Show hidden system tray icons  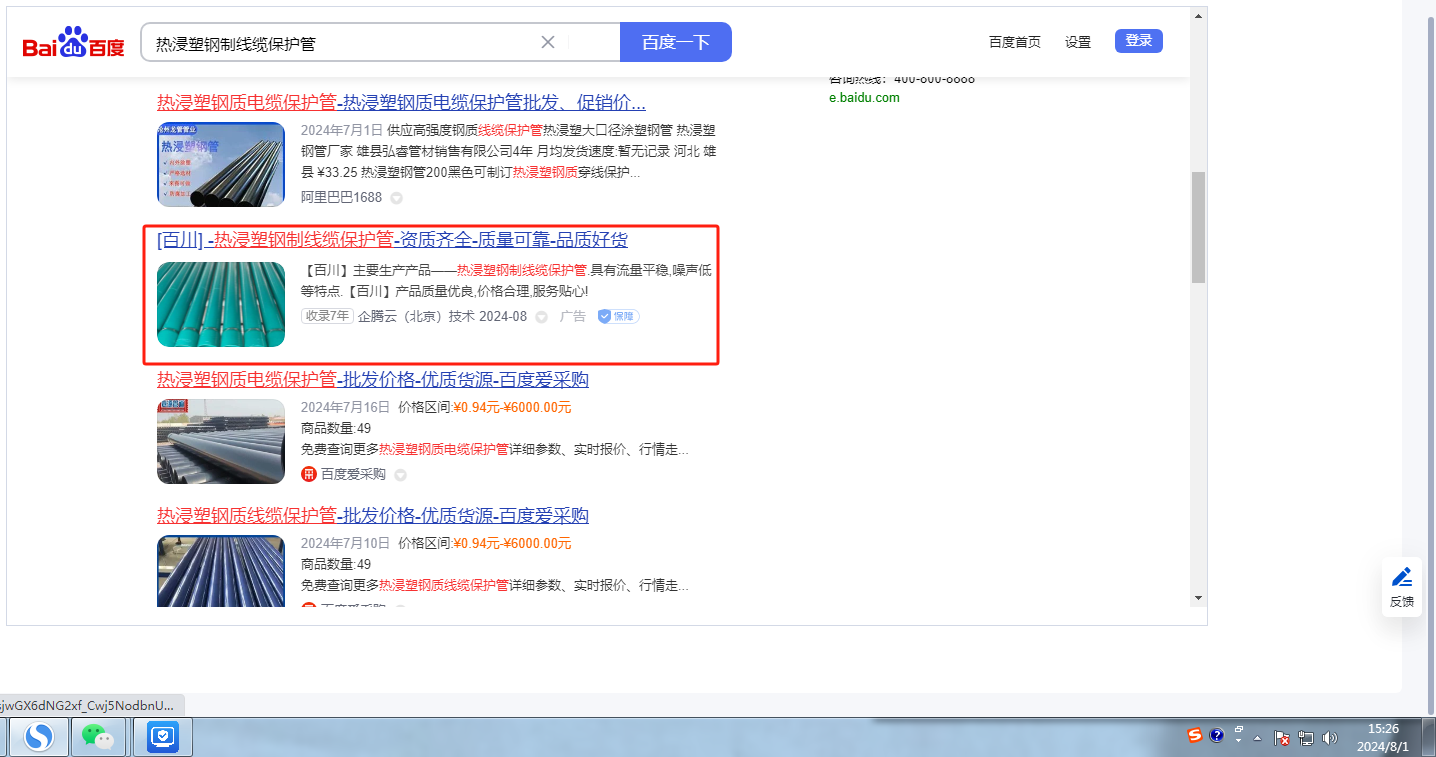[x=1257, y=738]
